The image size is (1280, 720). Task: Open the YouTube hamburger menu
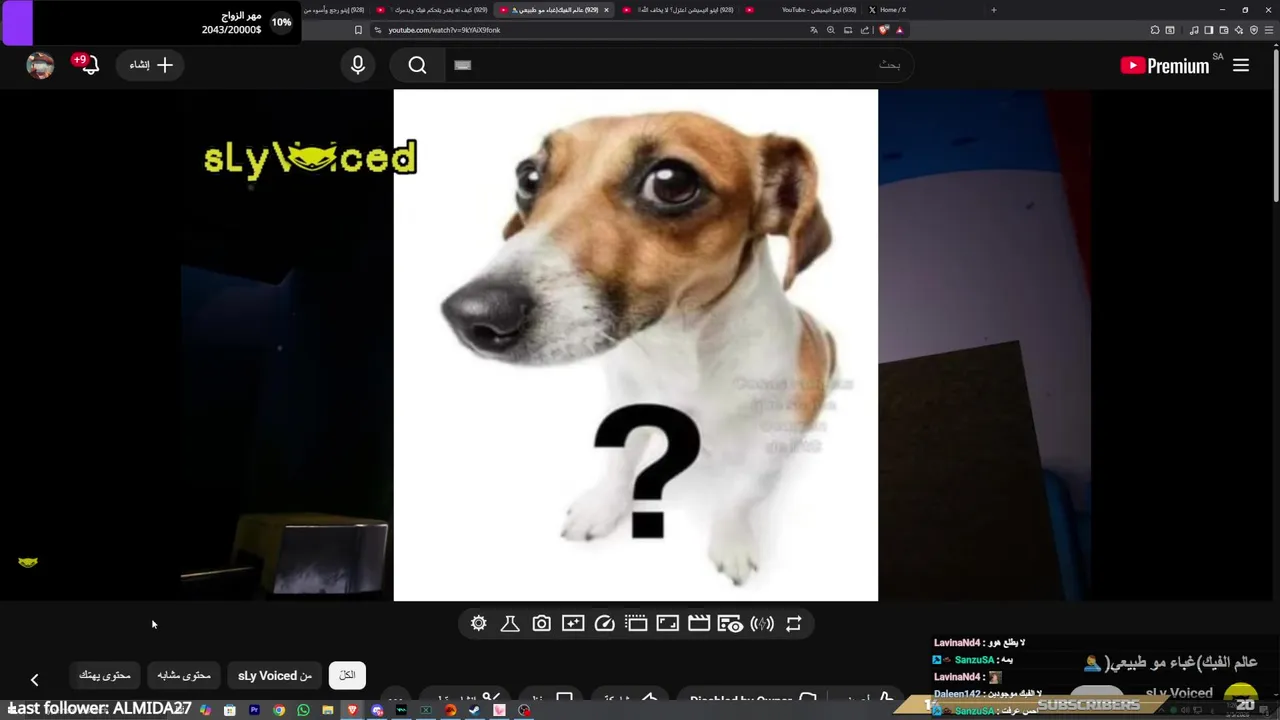point(1241,65)
